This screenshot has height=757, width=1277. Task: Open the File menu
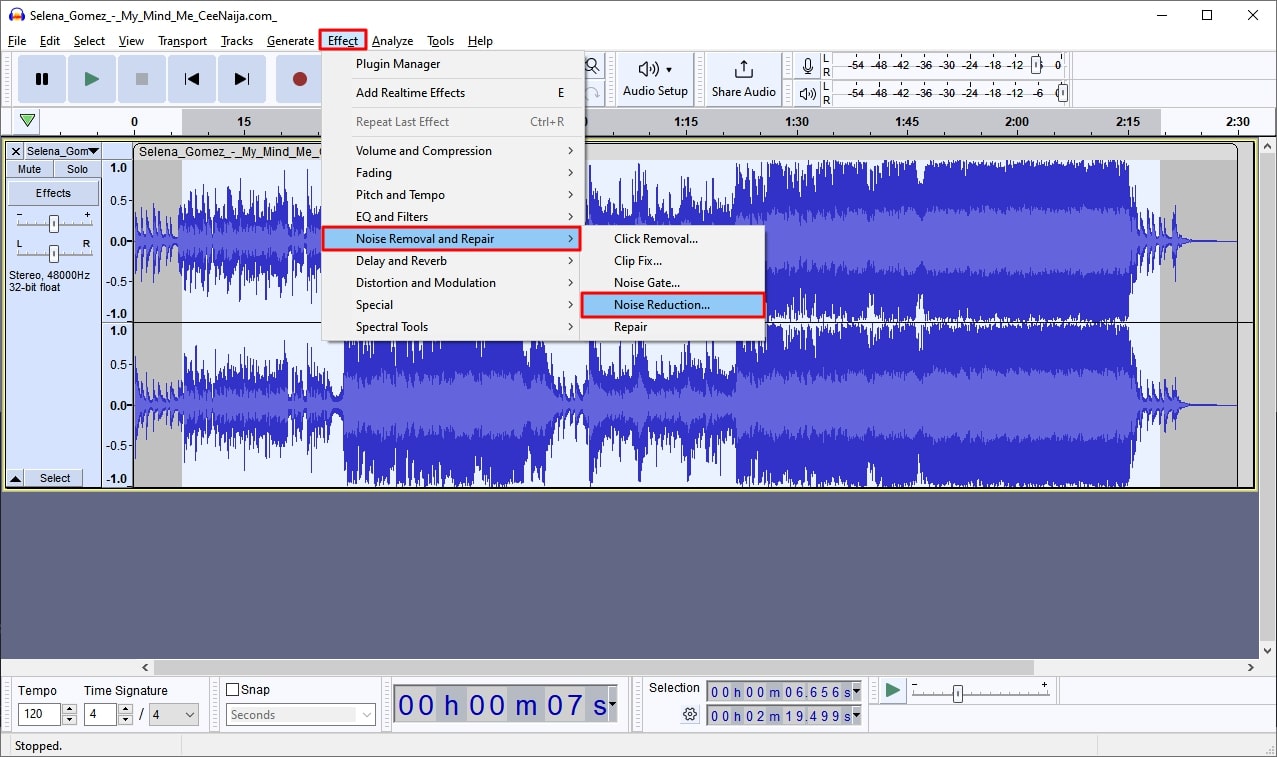(x=17, y=41)
